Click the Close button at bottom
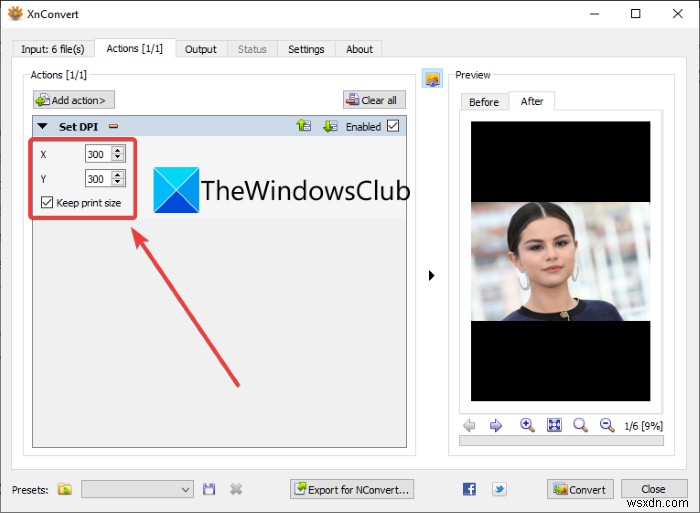Viewport: 700px width, 513px height. click(x=654, y=489)
